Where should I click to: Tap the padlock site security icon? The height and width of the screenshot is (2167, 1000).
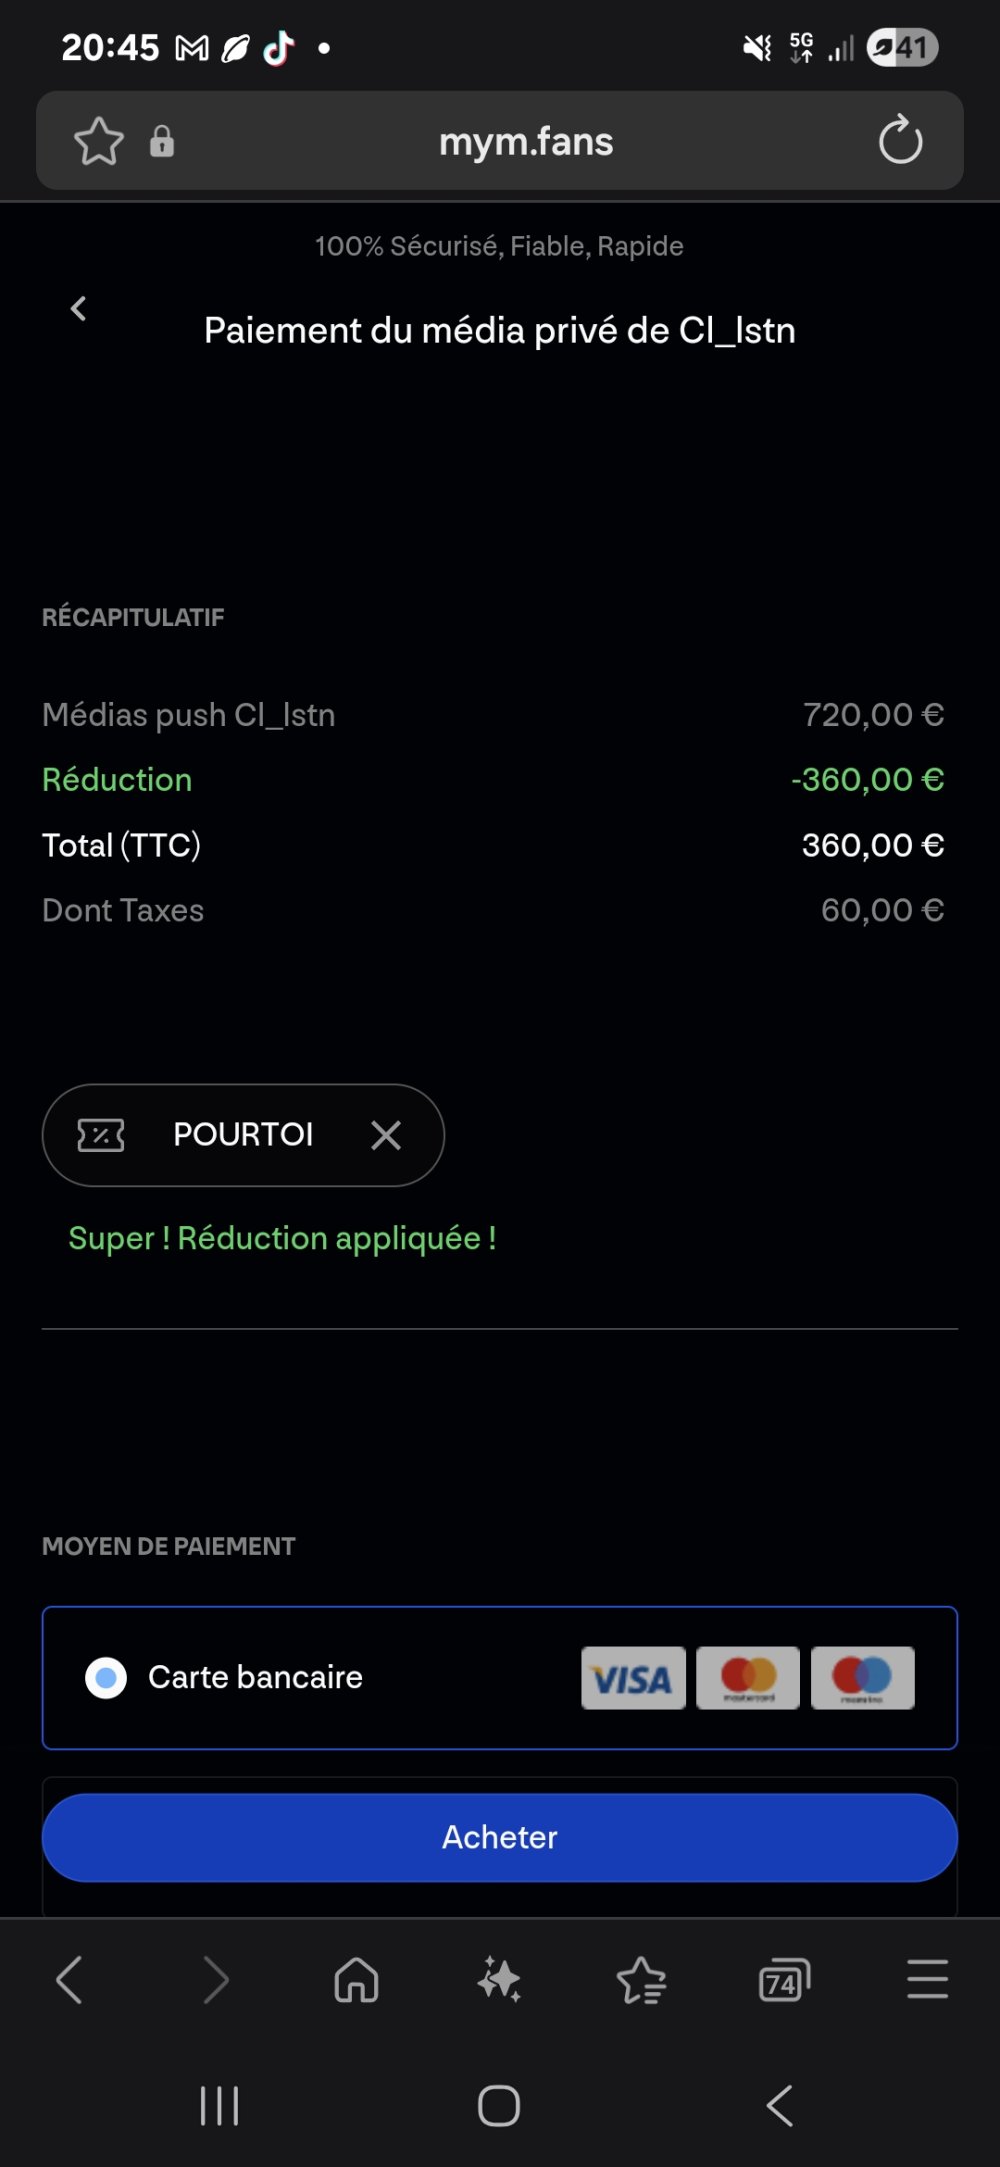(162, 141)
